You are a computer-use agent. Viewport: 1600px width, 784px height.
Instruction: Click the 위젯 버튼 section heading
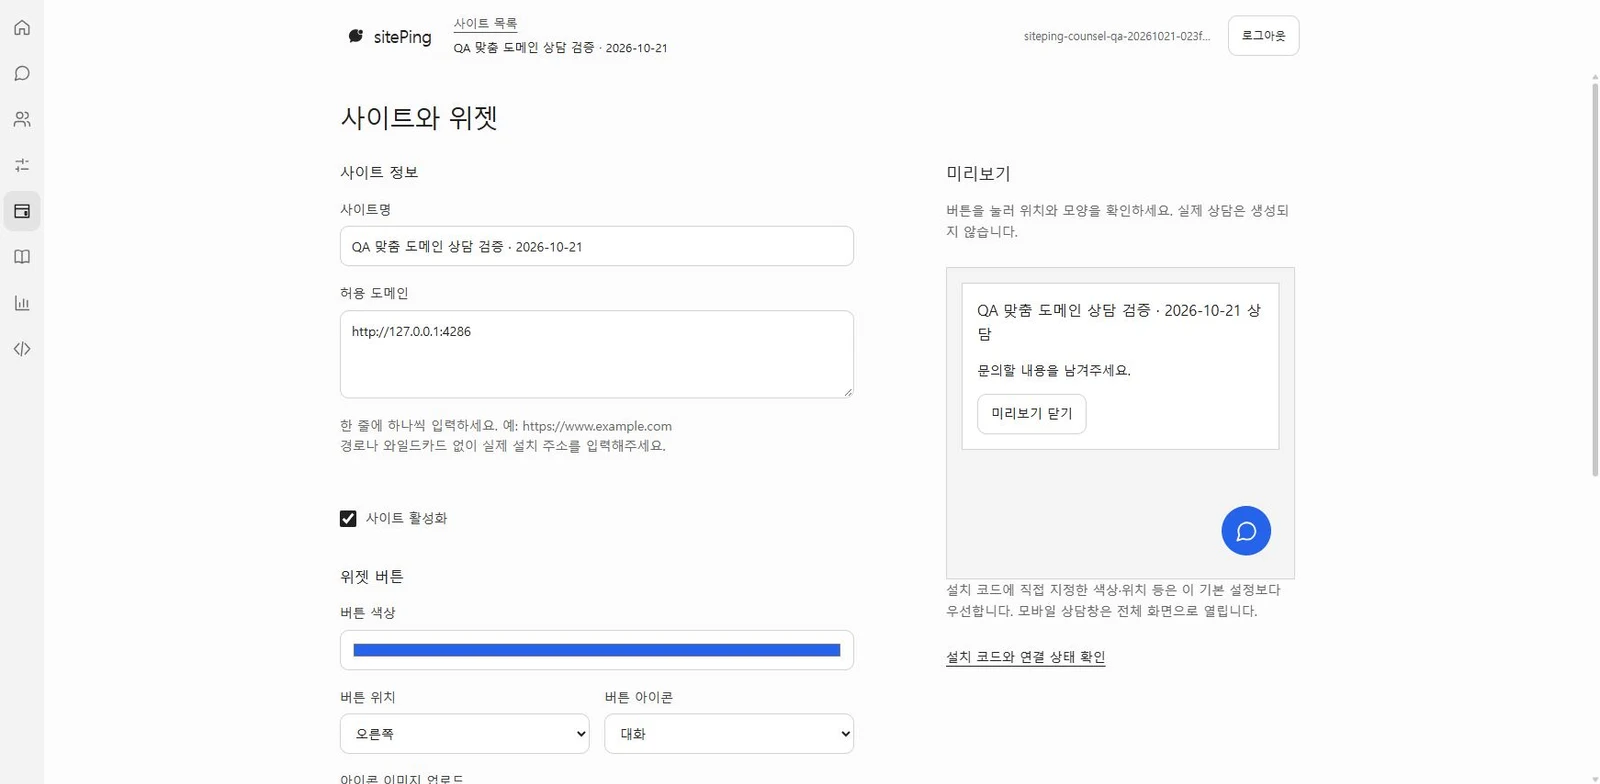click(372, 577)
